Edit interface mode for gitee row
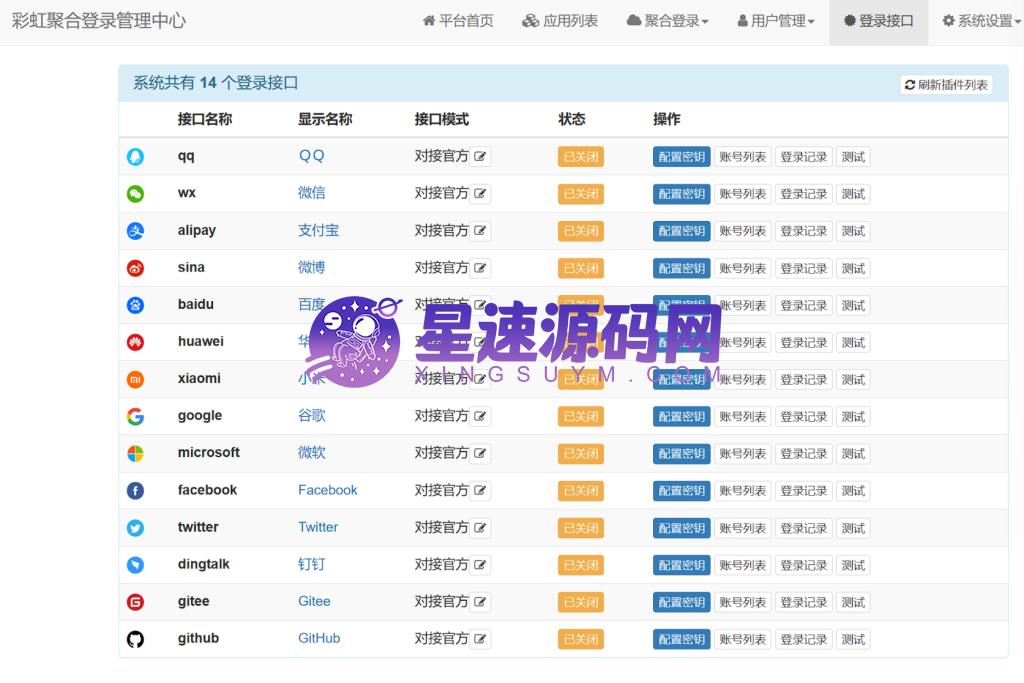 tap(480, 602)
